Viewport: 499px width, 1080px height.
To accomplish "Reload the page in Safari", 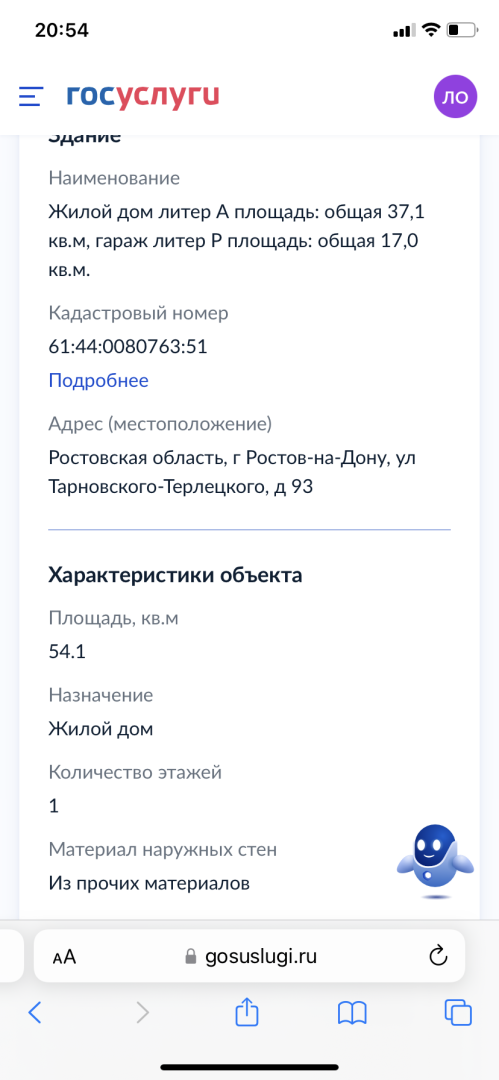I will 438,956.
